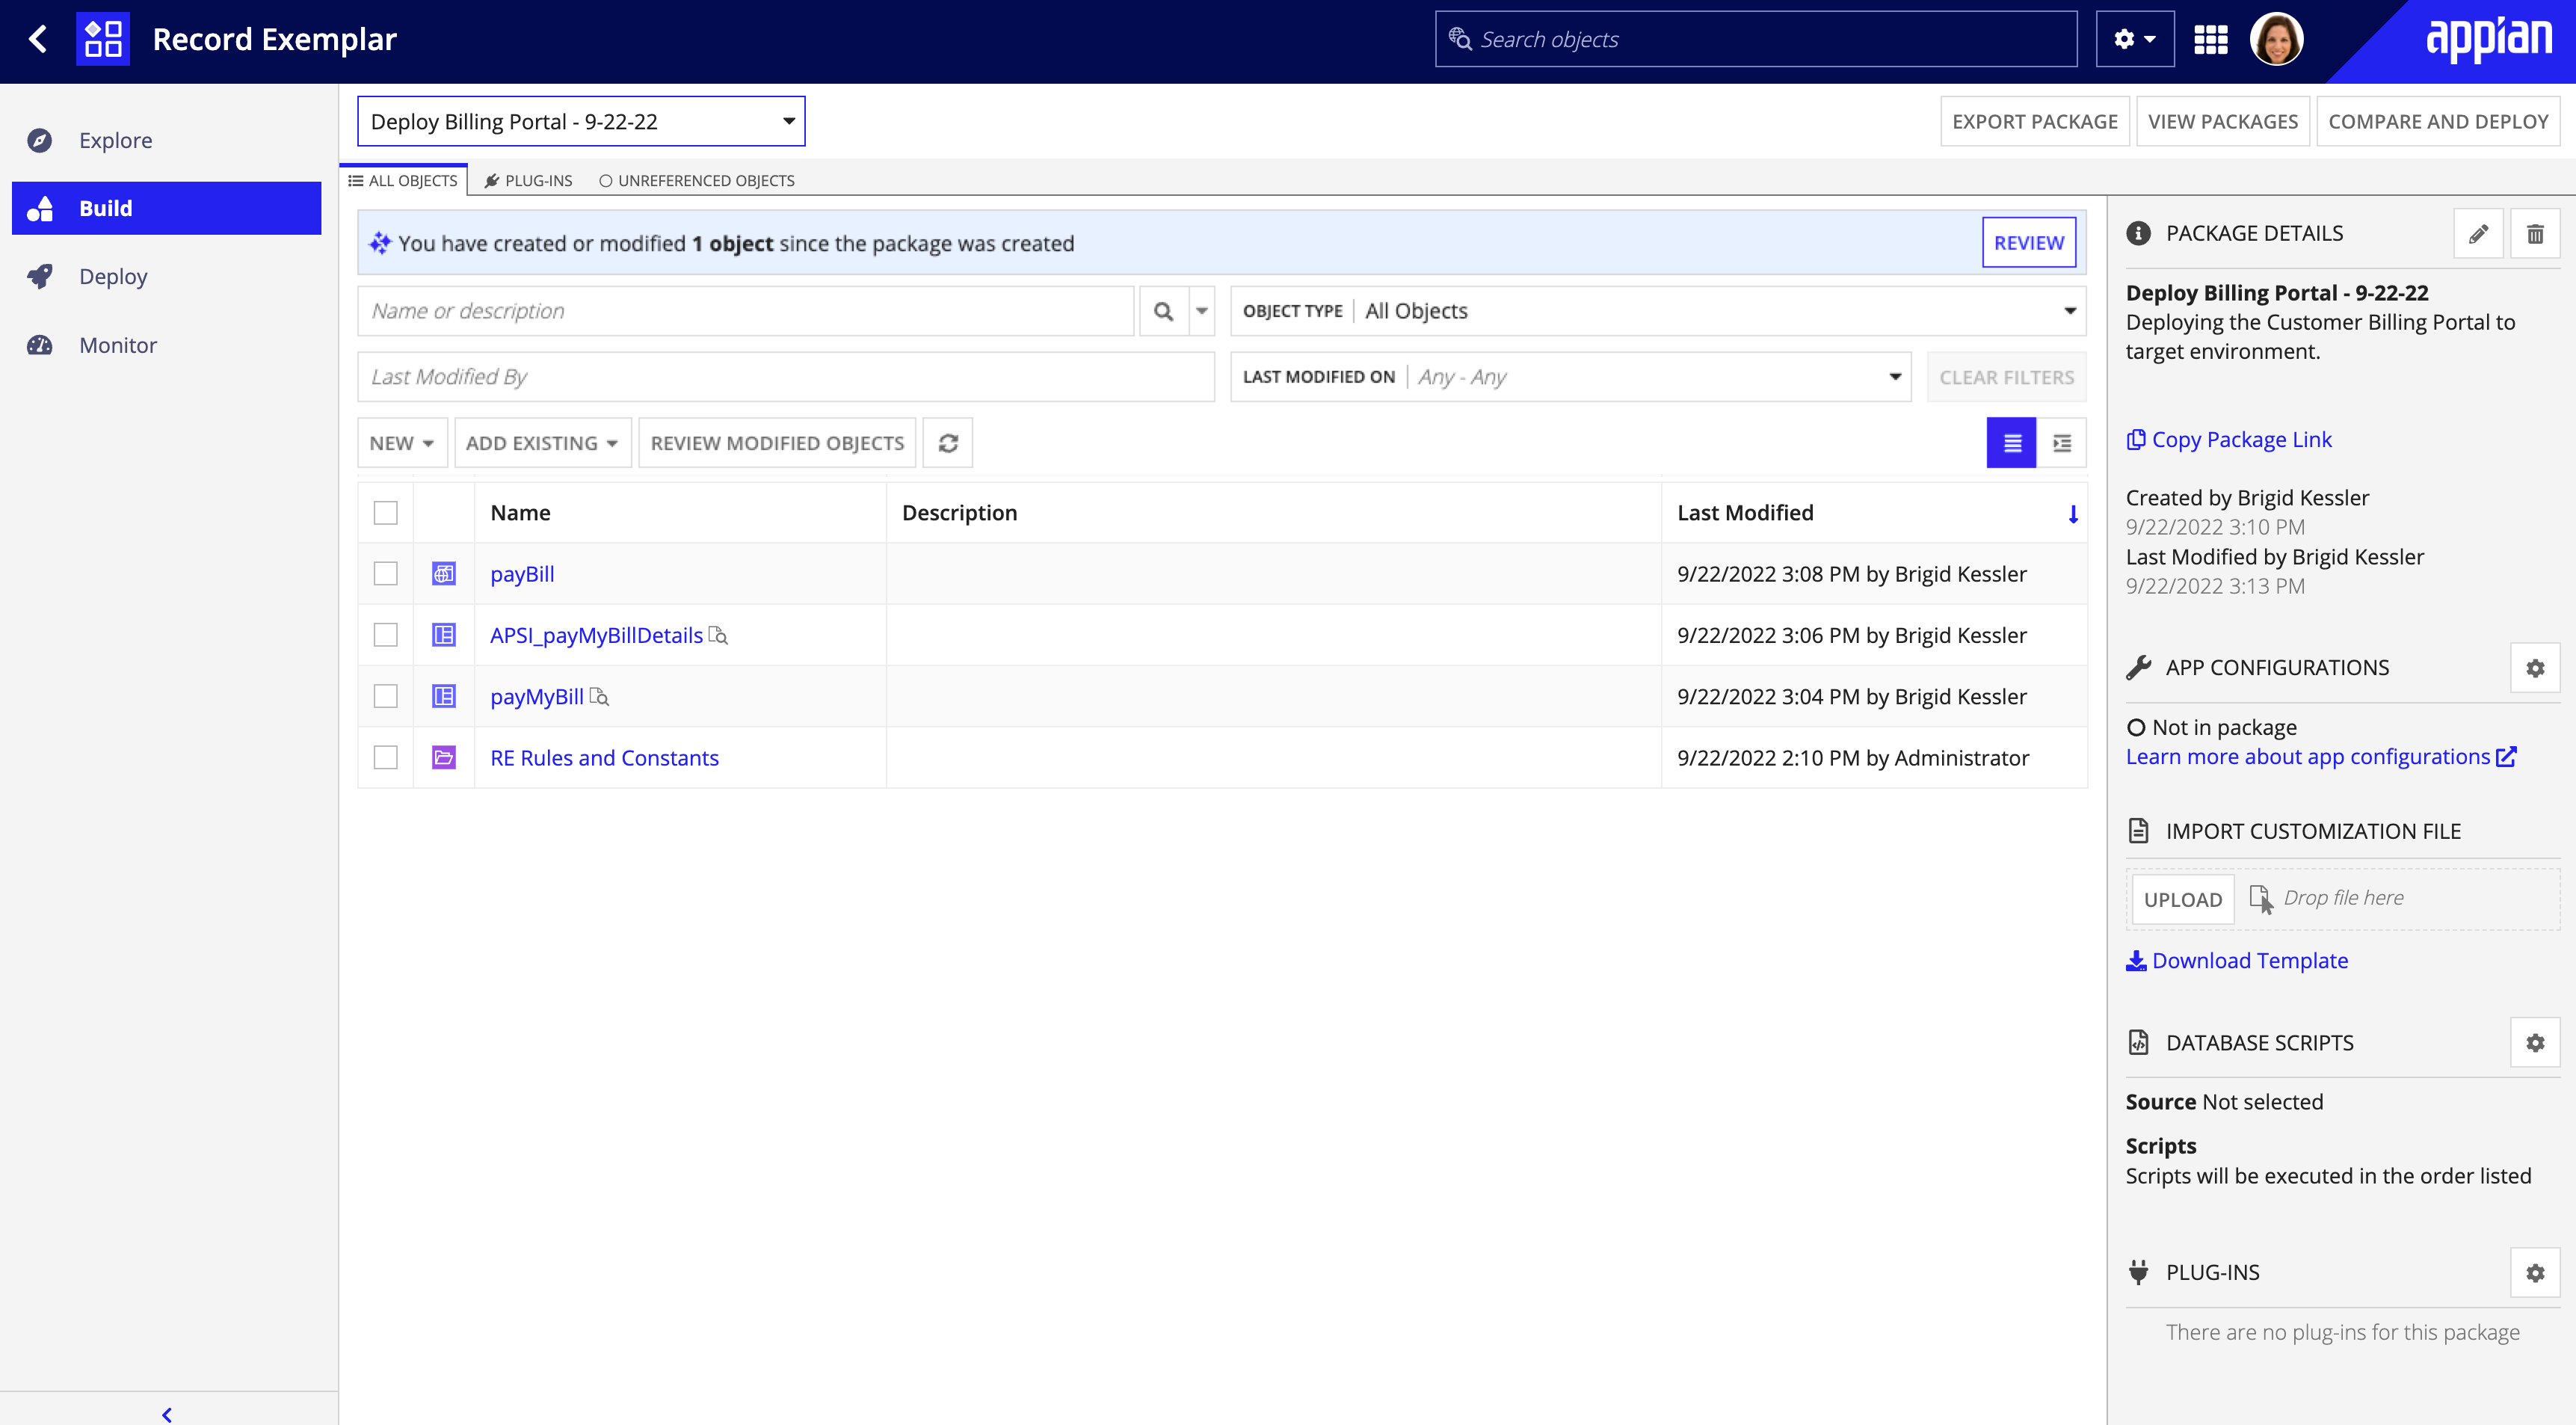
Task: Select Build in the sidebar
Action: (166, 208)
